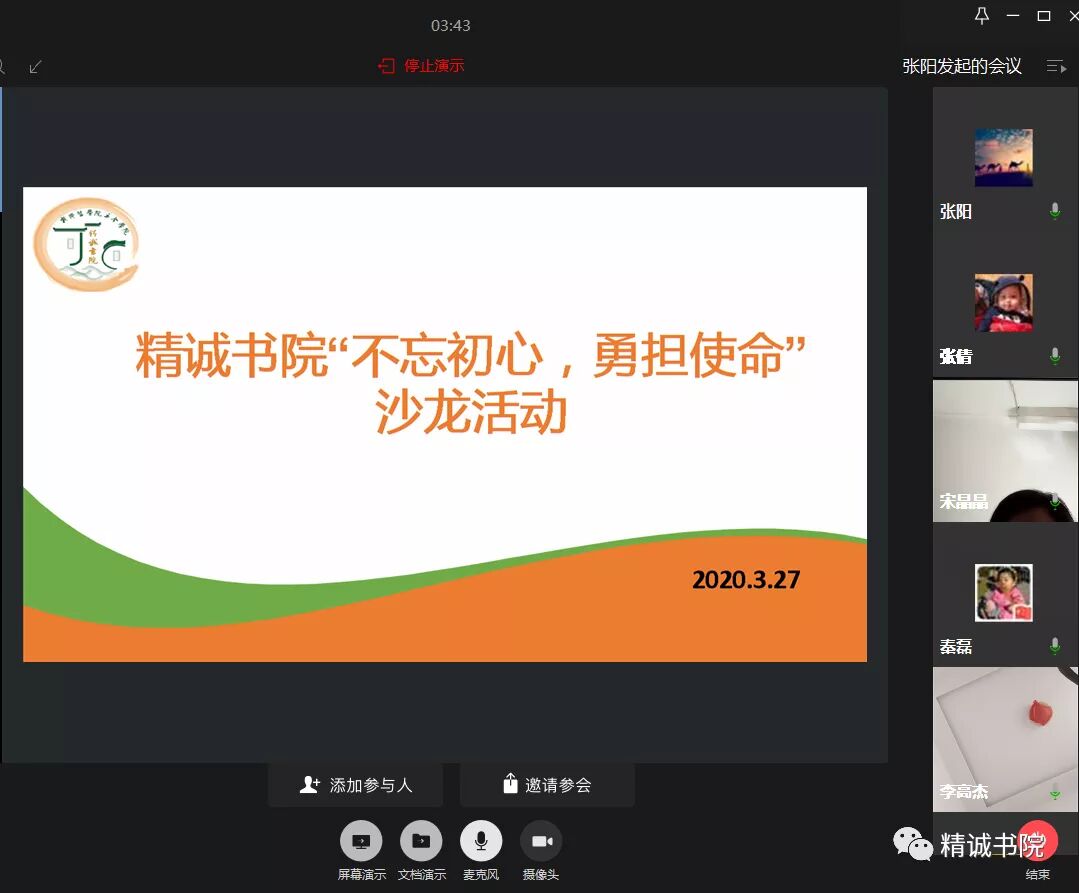Open document presentation (文档演示)
The width and height of the screenshot is (1079, 893).
pyautogui.click(x=421, y=842)
